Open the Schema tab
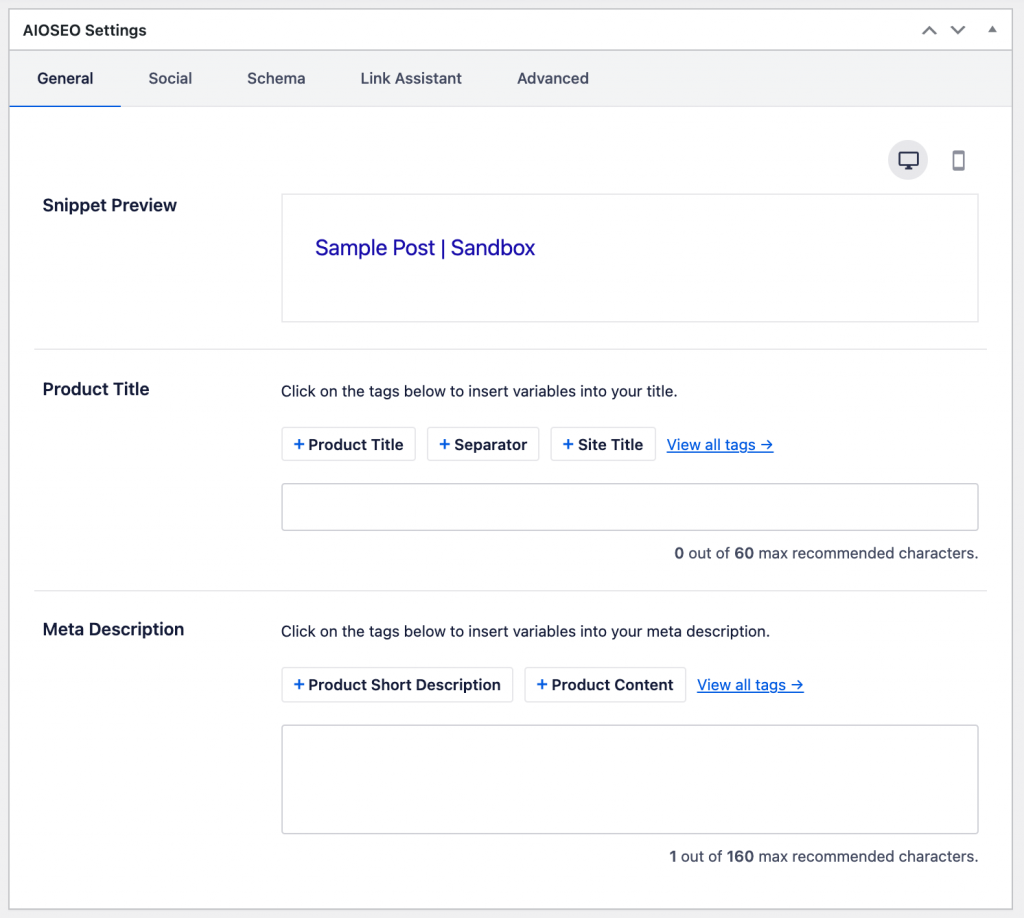This screenshot has width=1024, height=918. (x=276, y=78)
